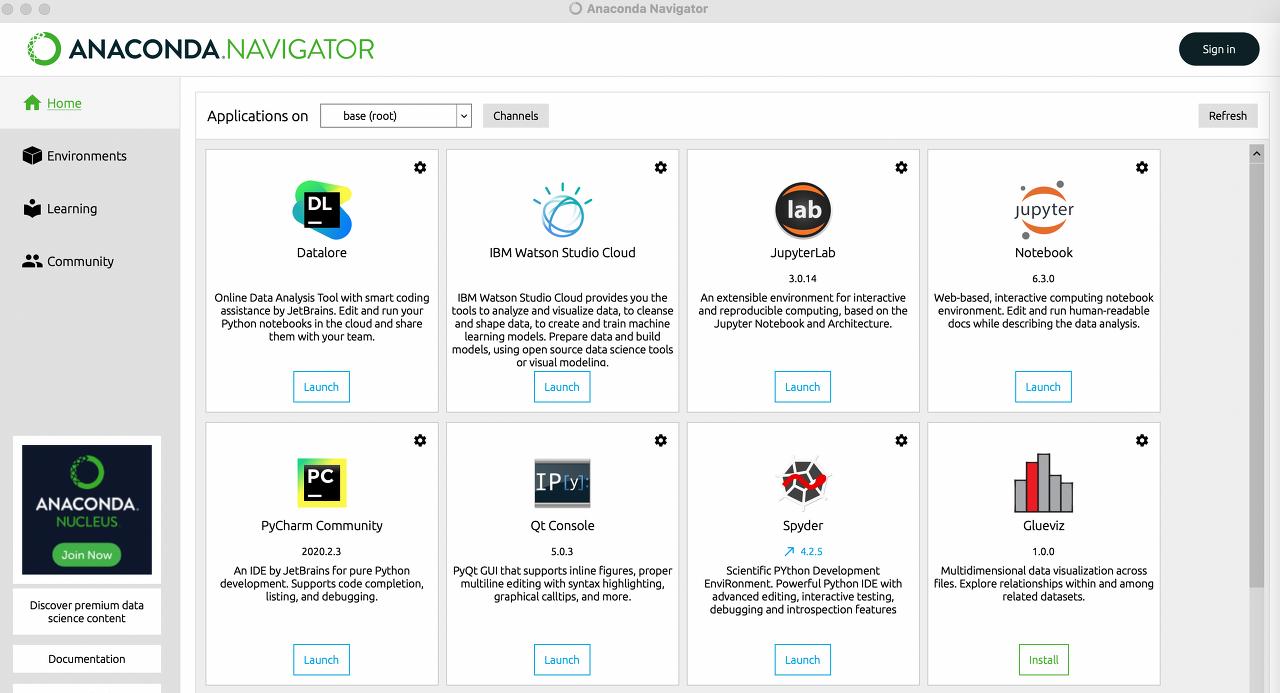Click Join Now on Anaconda Nucleus ad

pyautogui.click(x=87, y=555)
